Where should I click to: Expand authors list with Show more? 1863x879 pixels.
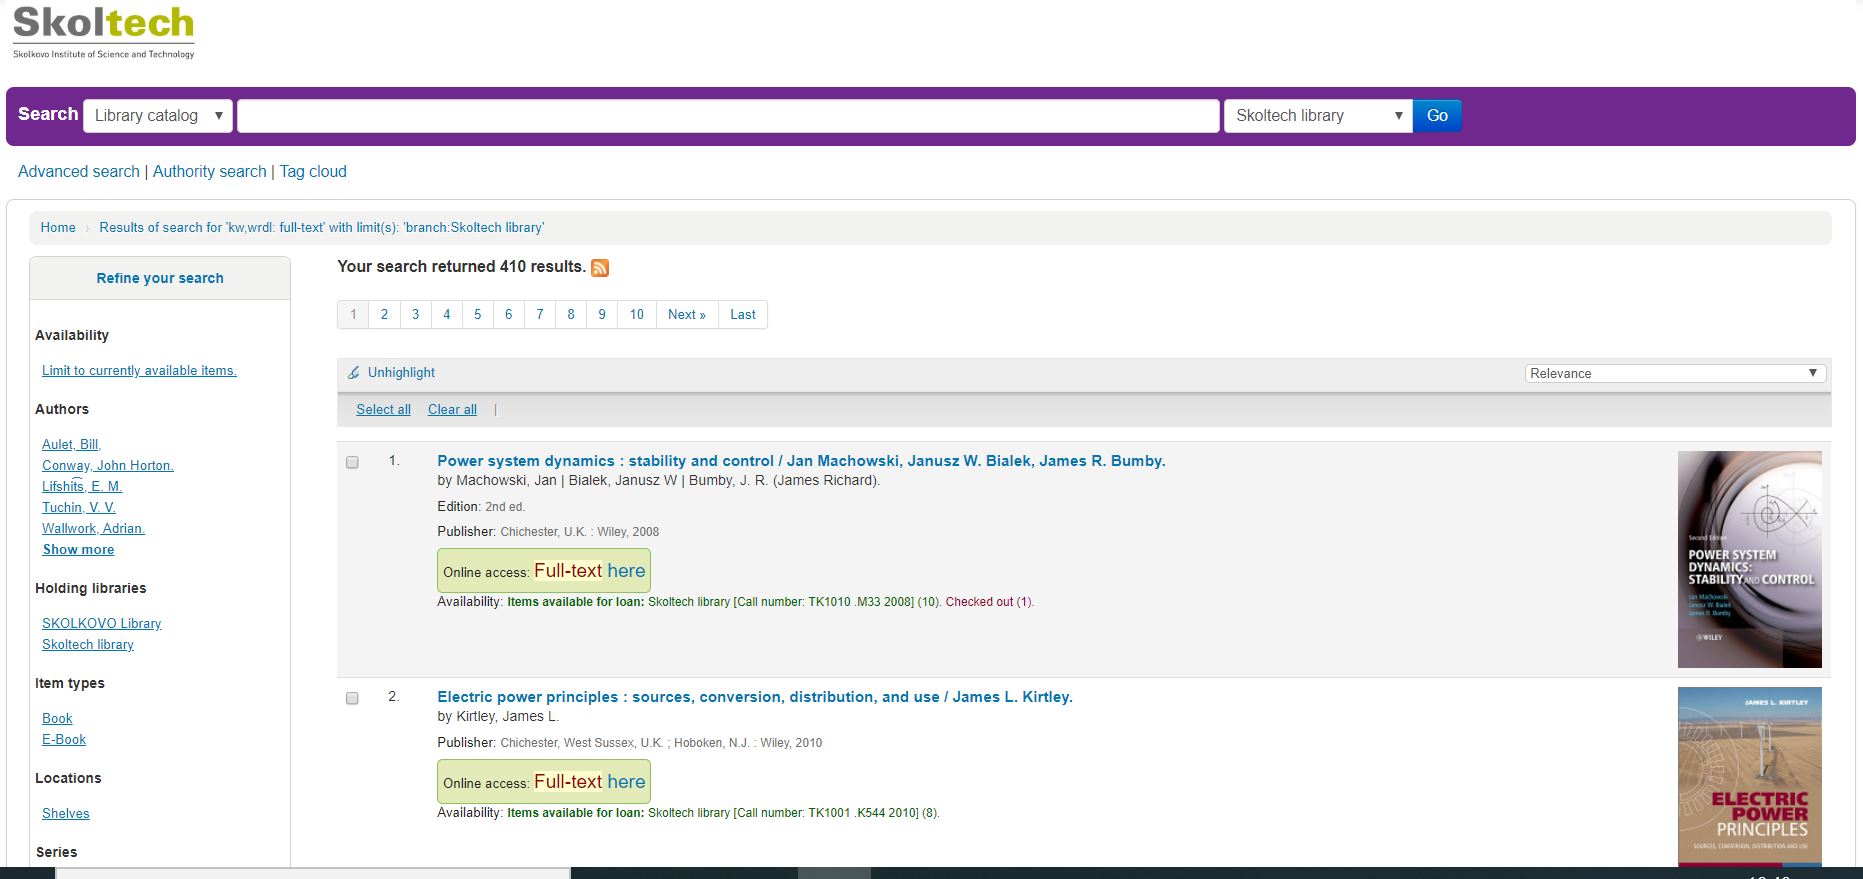point(78,549)
